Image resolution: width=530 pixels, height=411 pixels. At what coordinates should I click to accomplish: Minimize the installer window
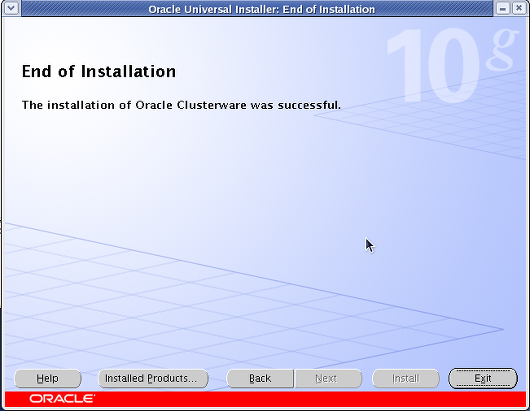click(x=503, y=8)
